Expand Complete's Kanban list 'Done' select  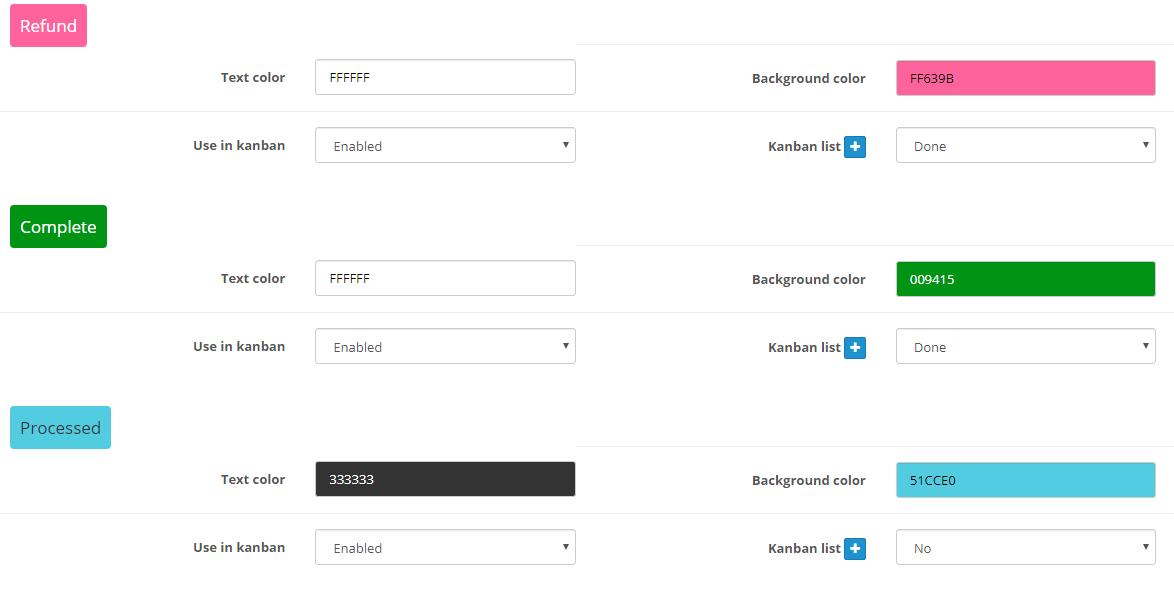tap(1025, 347)
